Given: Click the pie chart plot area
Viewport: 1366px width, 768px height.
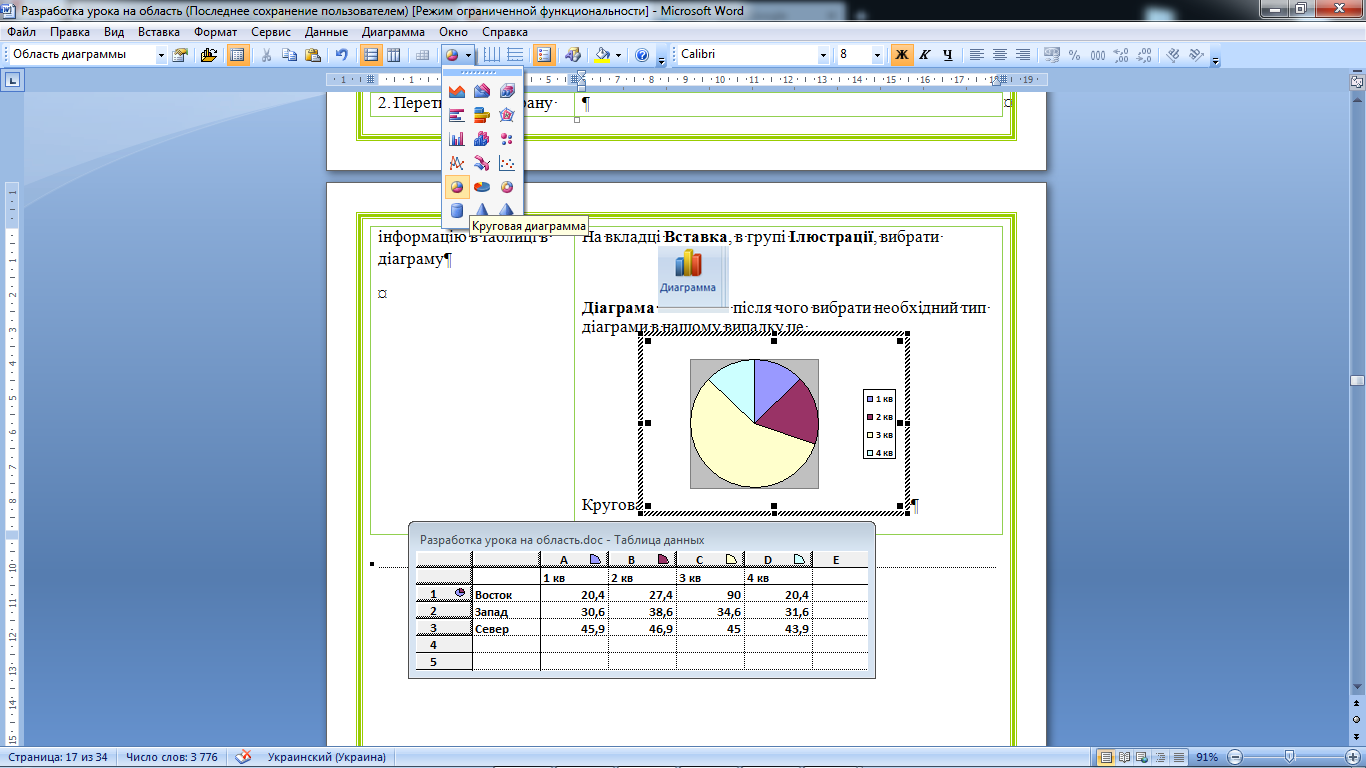Looking at the screenshot, I should 754,424.
